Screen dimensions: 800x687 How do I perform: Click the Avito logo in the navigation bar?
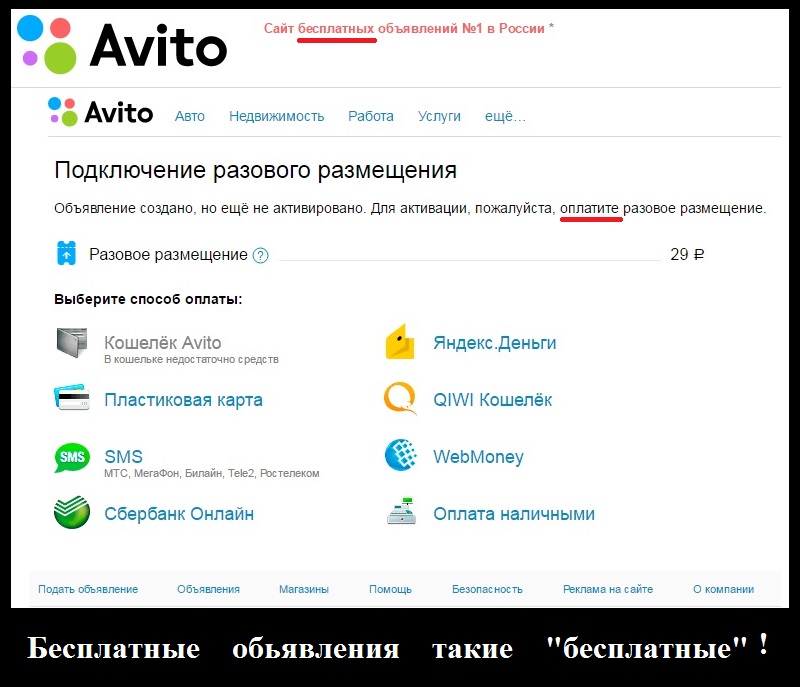(x=101, y=111)
